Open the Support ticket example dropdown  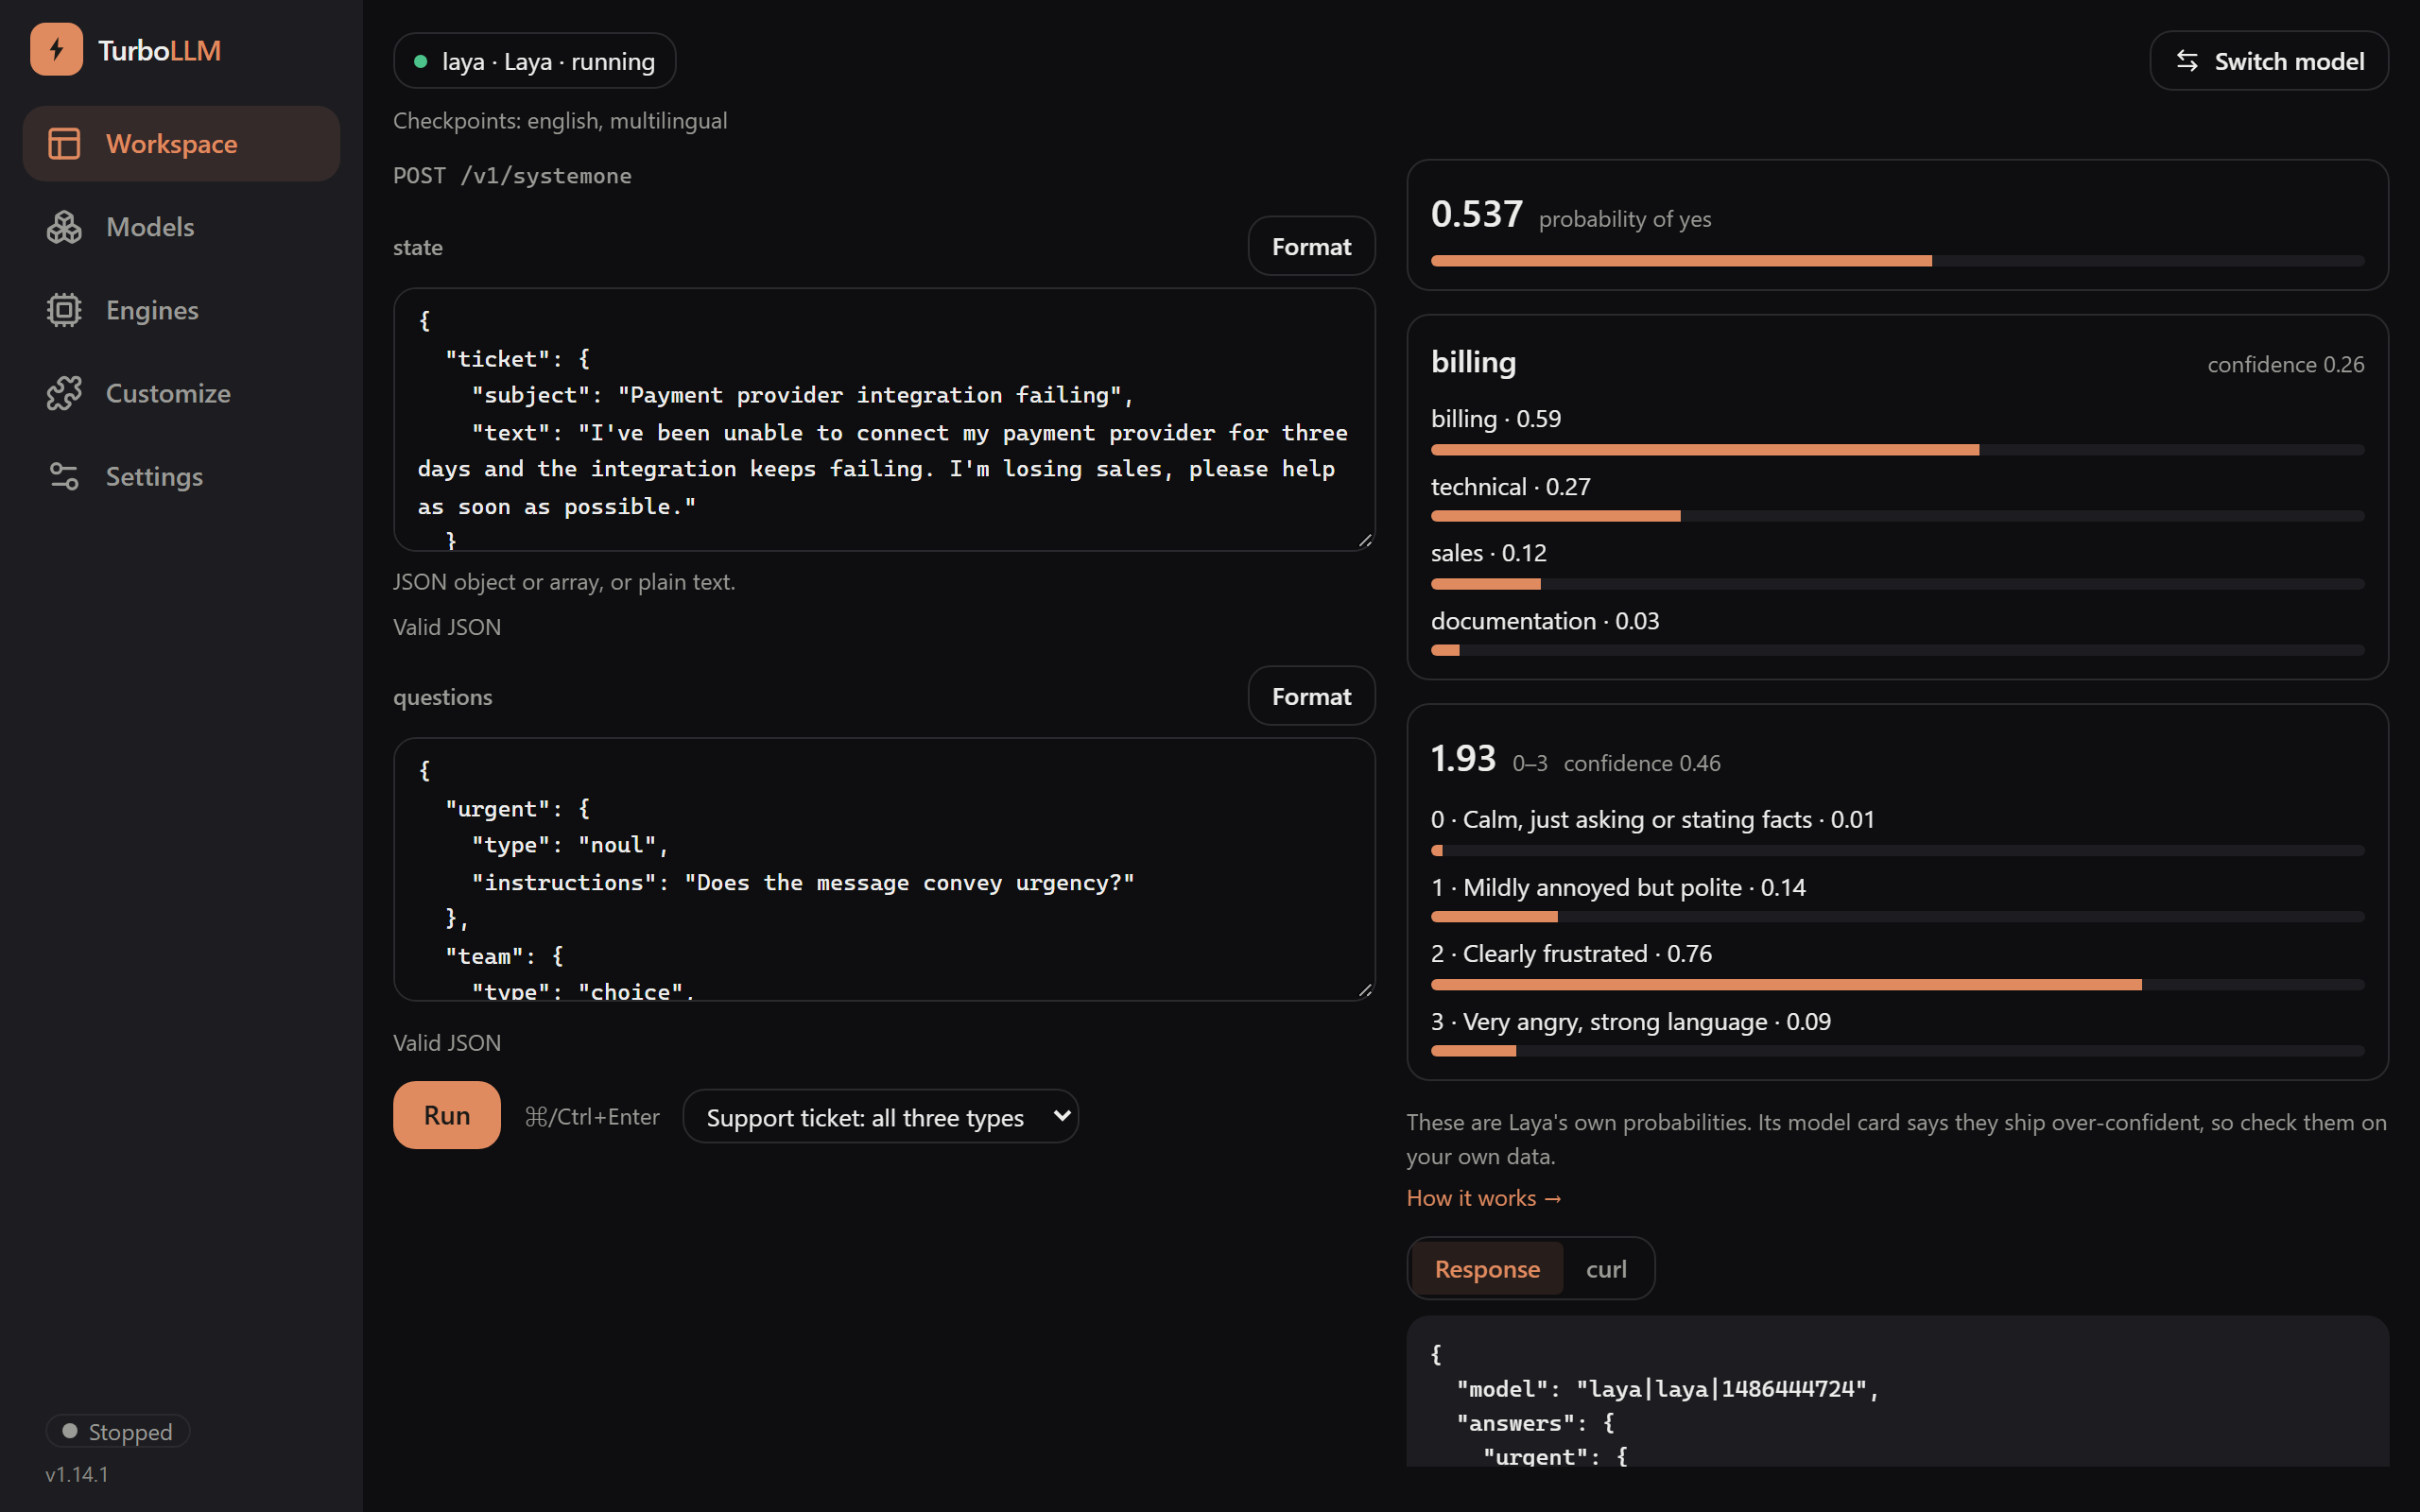[881, 1116]
